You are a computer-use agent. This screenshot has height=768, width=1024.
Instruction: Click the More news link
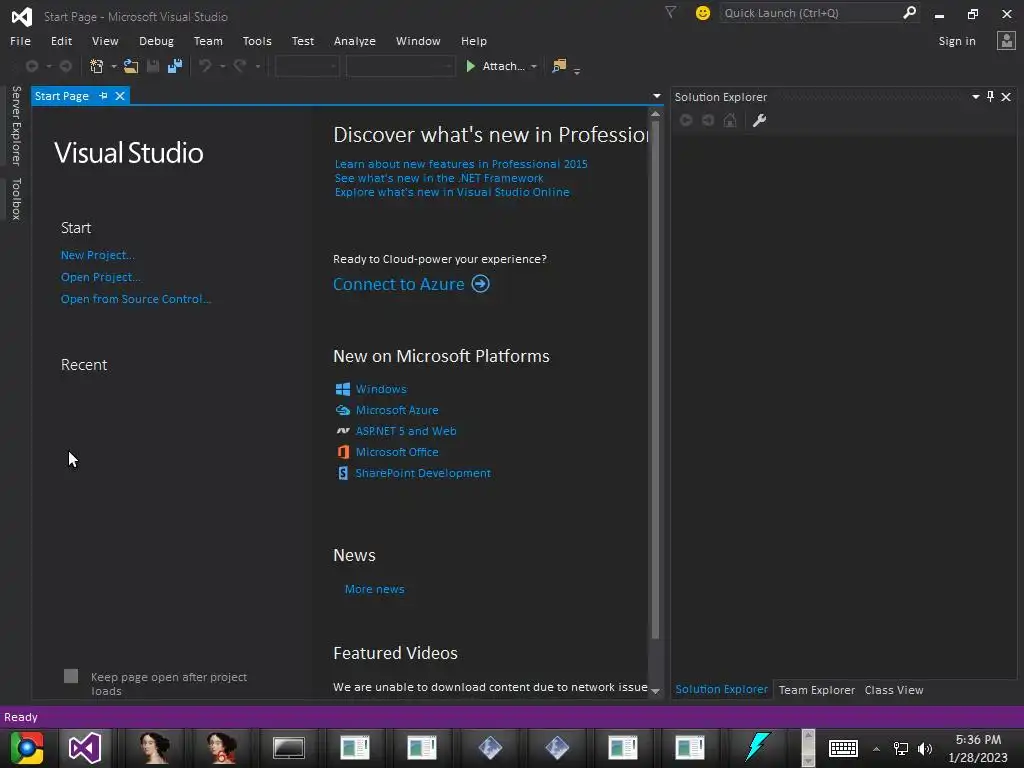pyautogui.click(x=374, y=589)
